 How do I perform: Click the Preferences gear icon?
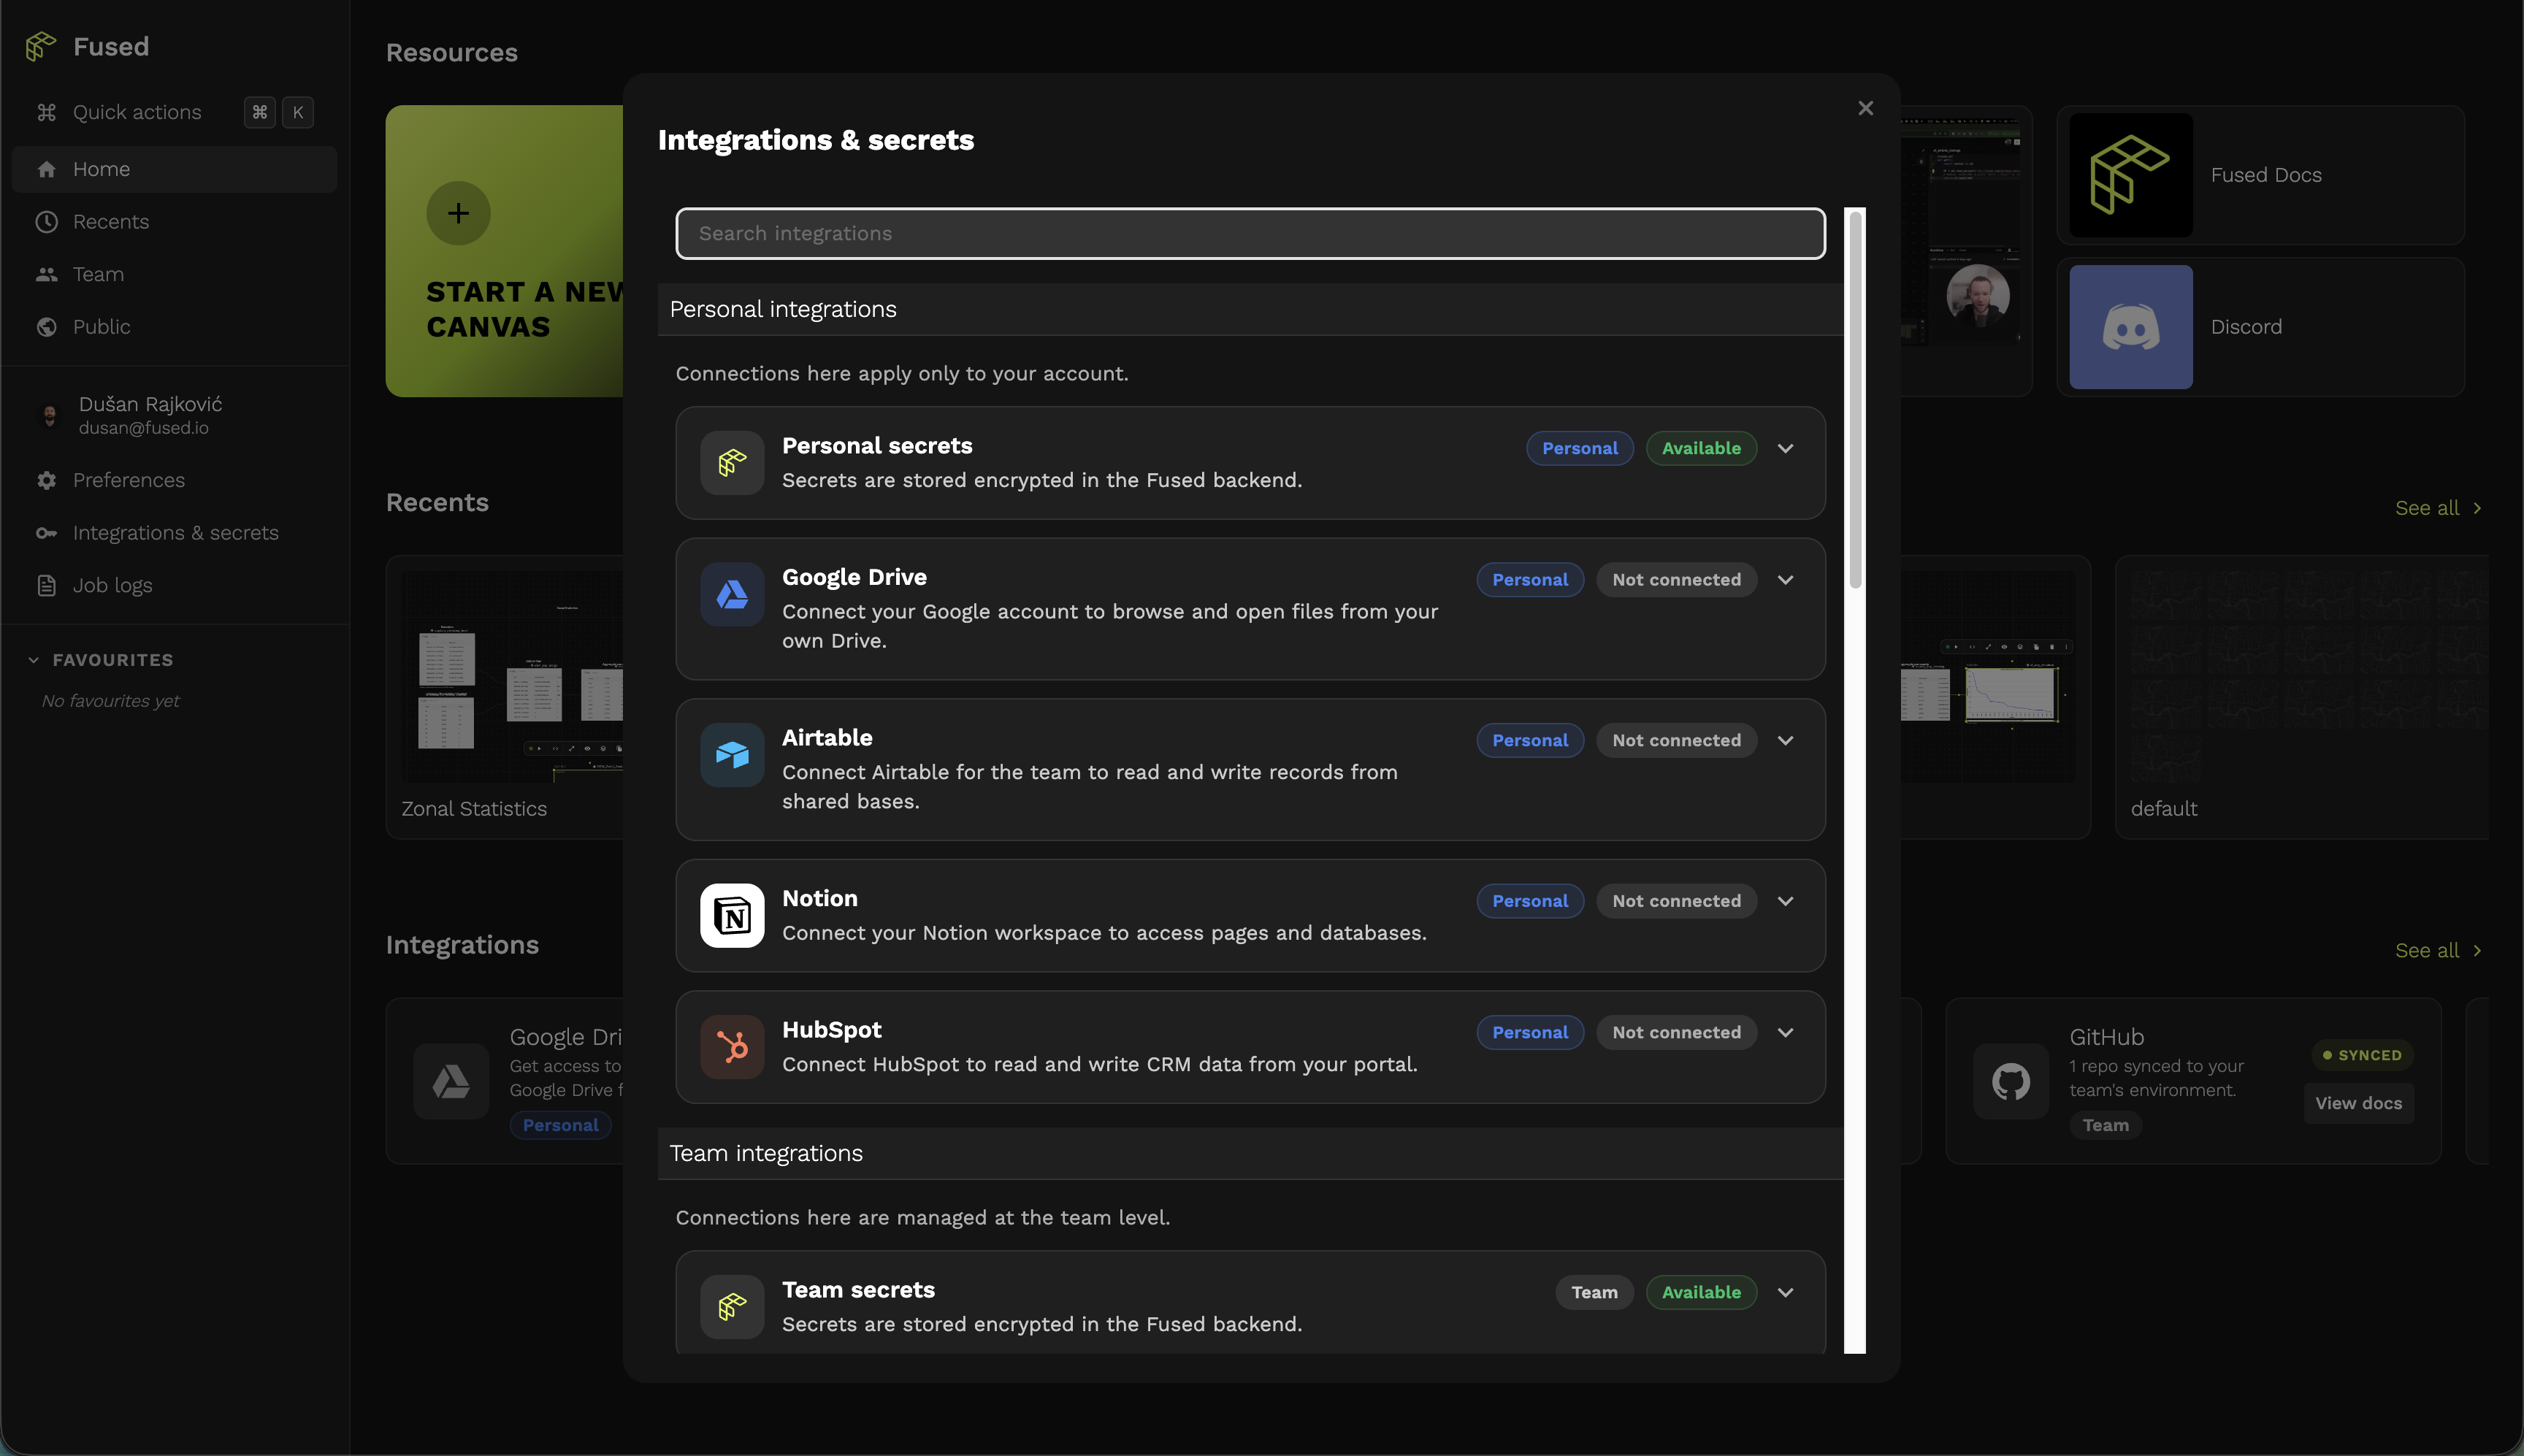[46, 480]
